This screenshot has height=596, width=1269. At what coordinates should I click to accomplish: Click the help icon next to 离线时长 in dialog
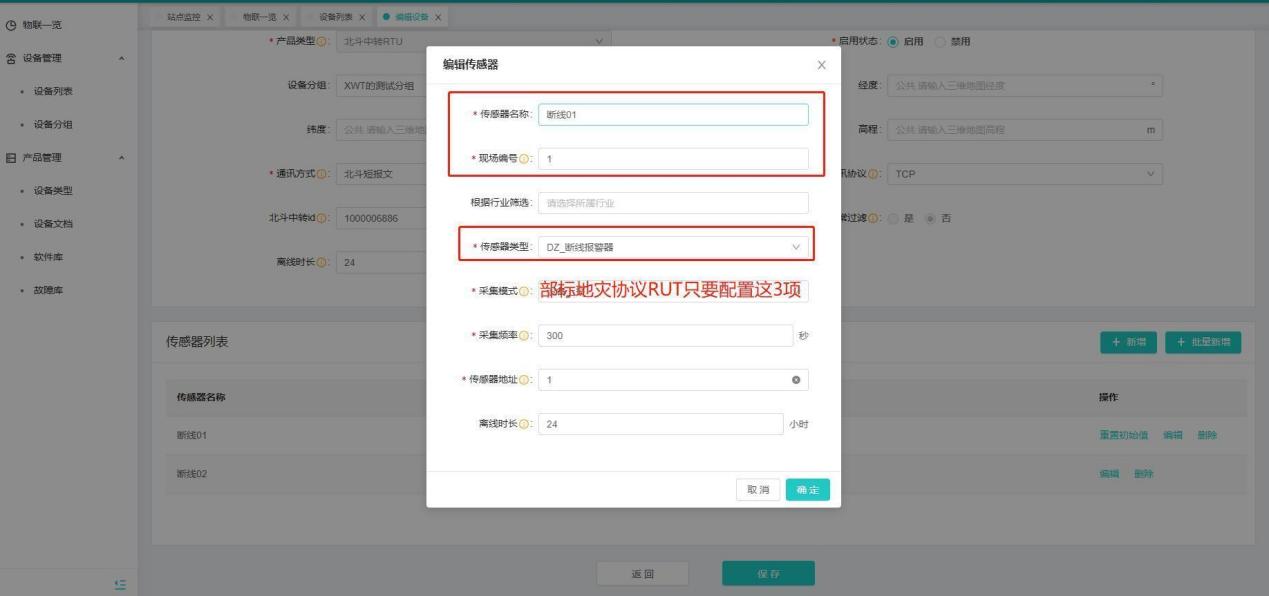[529, 424]
